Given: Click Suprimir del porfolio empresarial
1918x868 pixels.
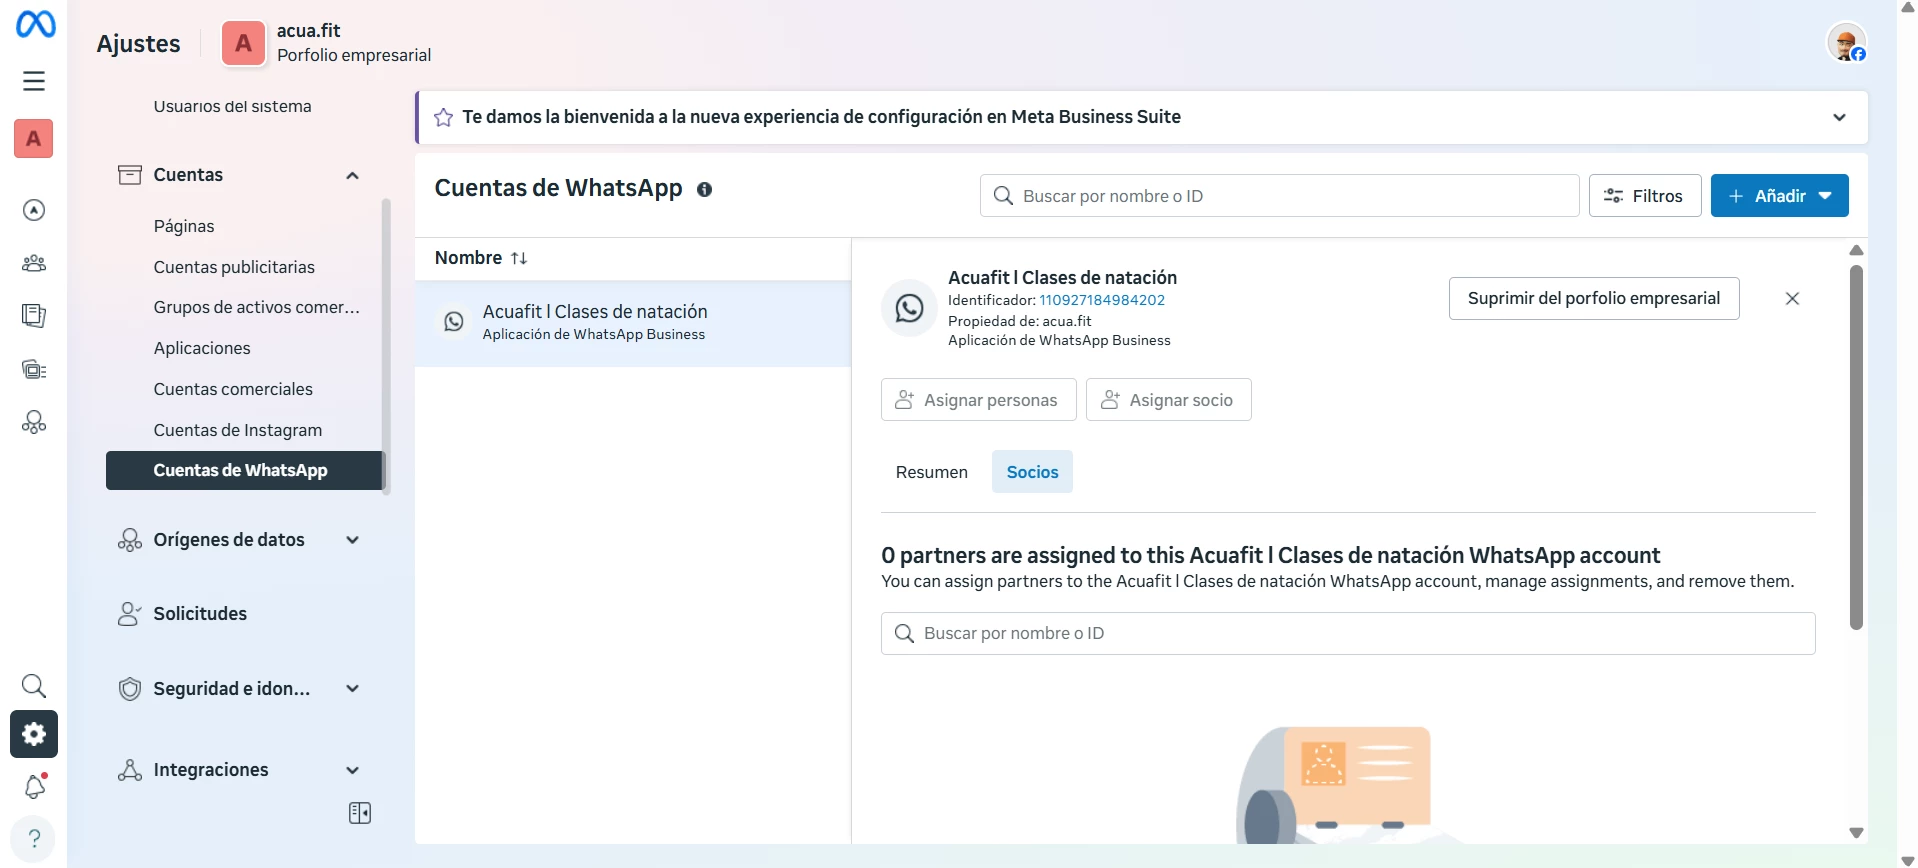Looking at the screenshot, I should click(x=1593, y=299).
